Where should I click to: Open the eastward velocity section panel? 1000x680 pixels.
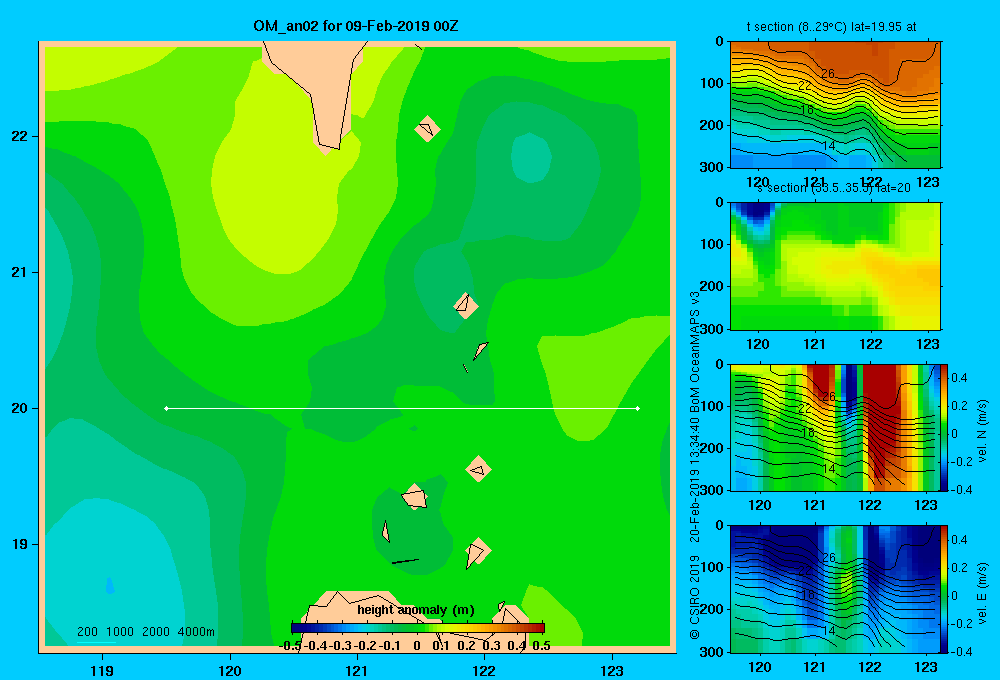click(835, 589)
